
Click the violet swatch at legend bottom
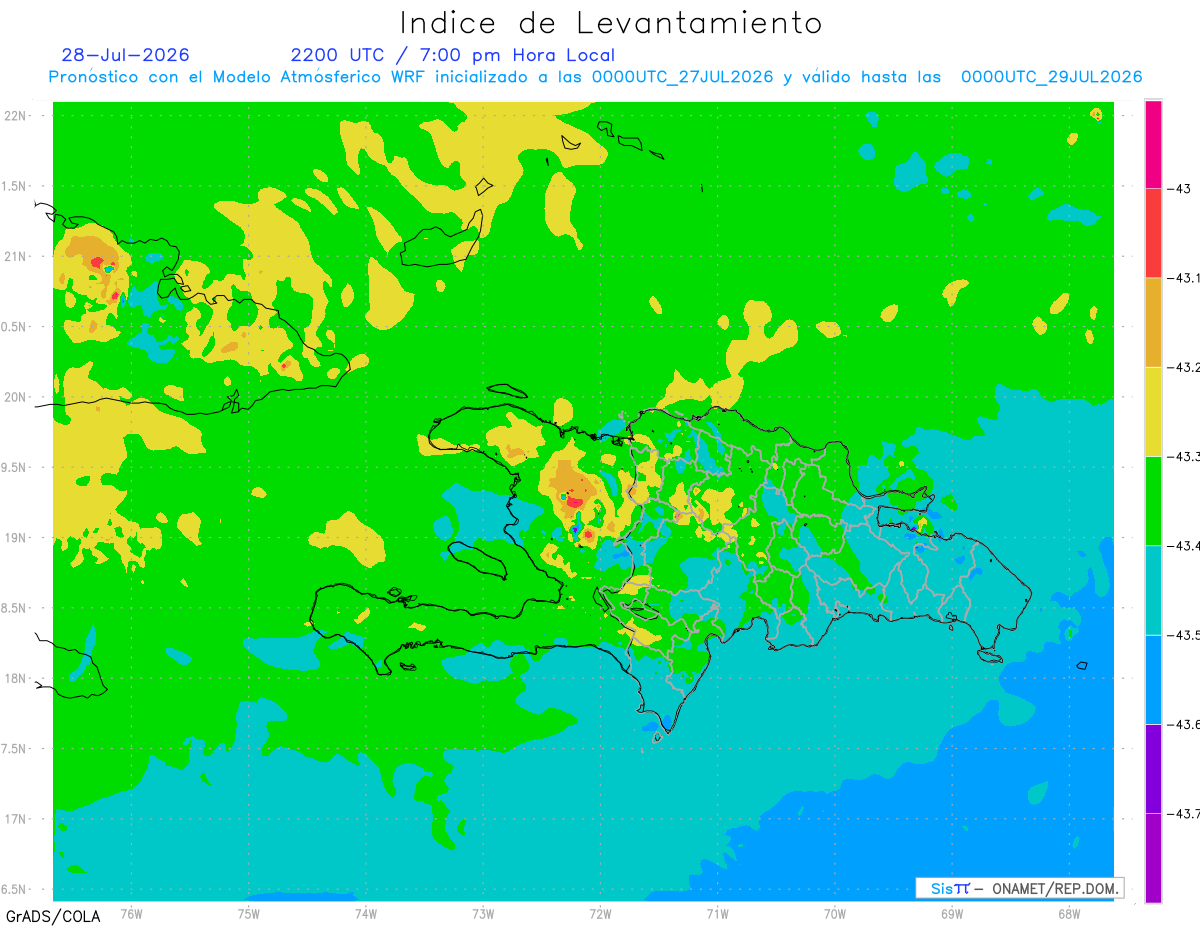pos(1153,857)
